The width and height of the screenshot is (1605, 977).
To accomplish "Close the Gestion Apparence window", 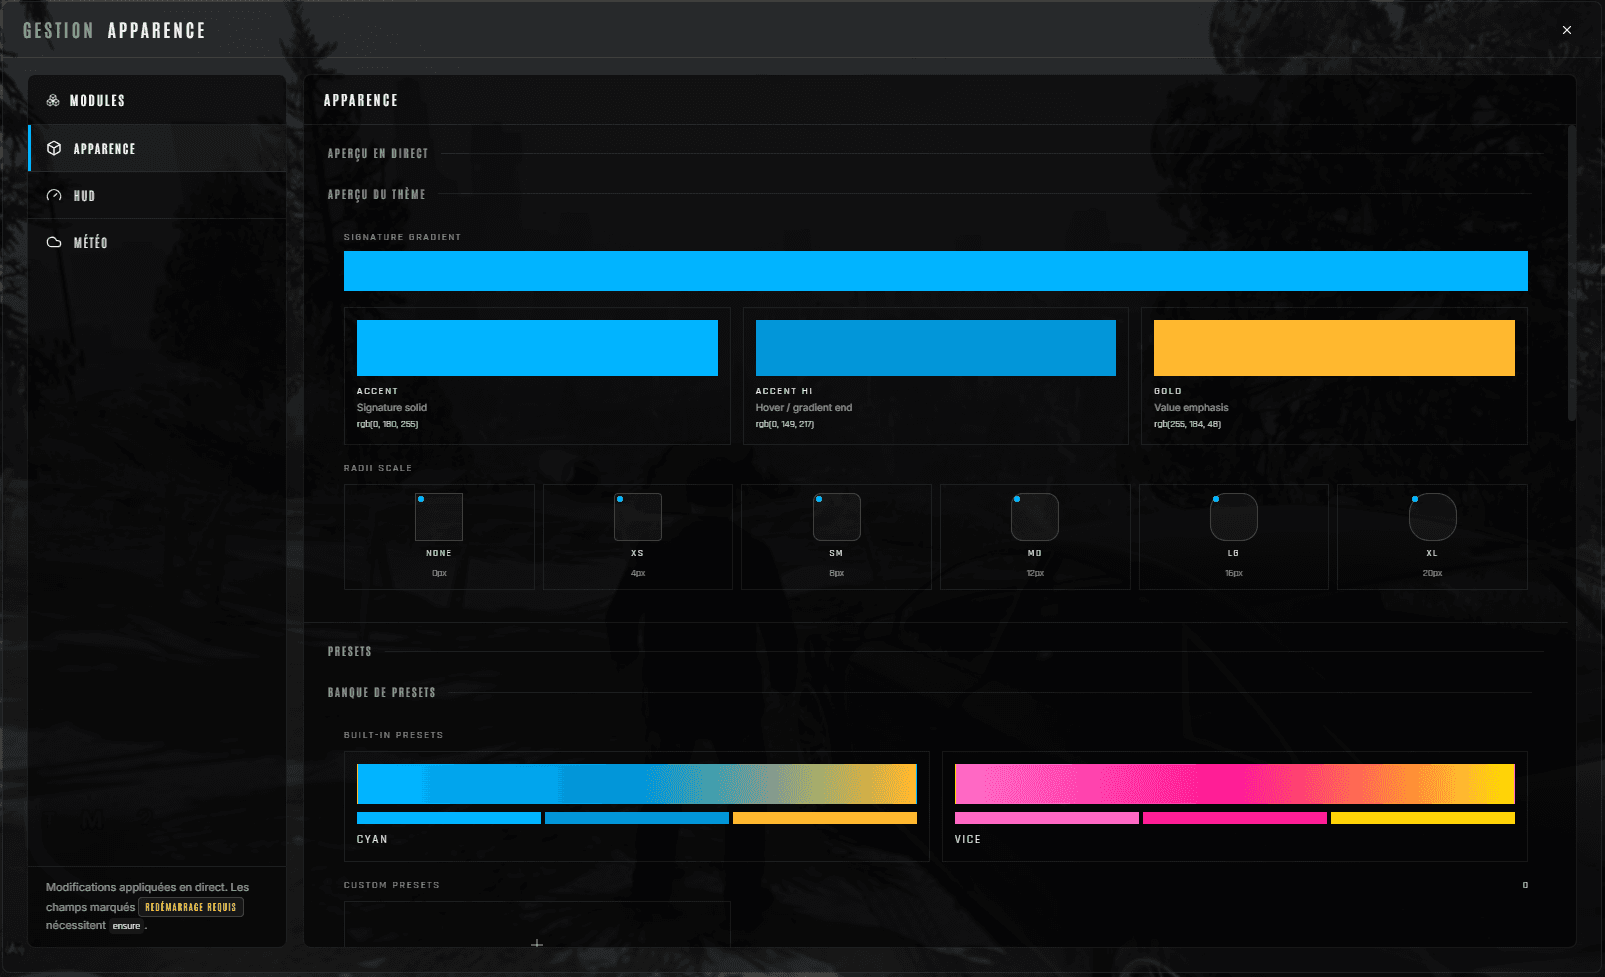I will (1567, 30).
